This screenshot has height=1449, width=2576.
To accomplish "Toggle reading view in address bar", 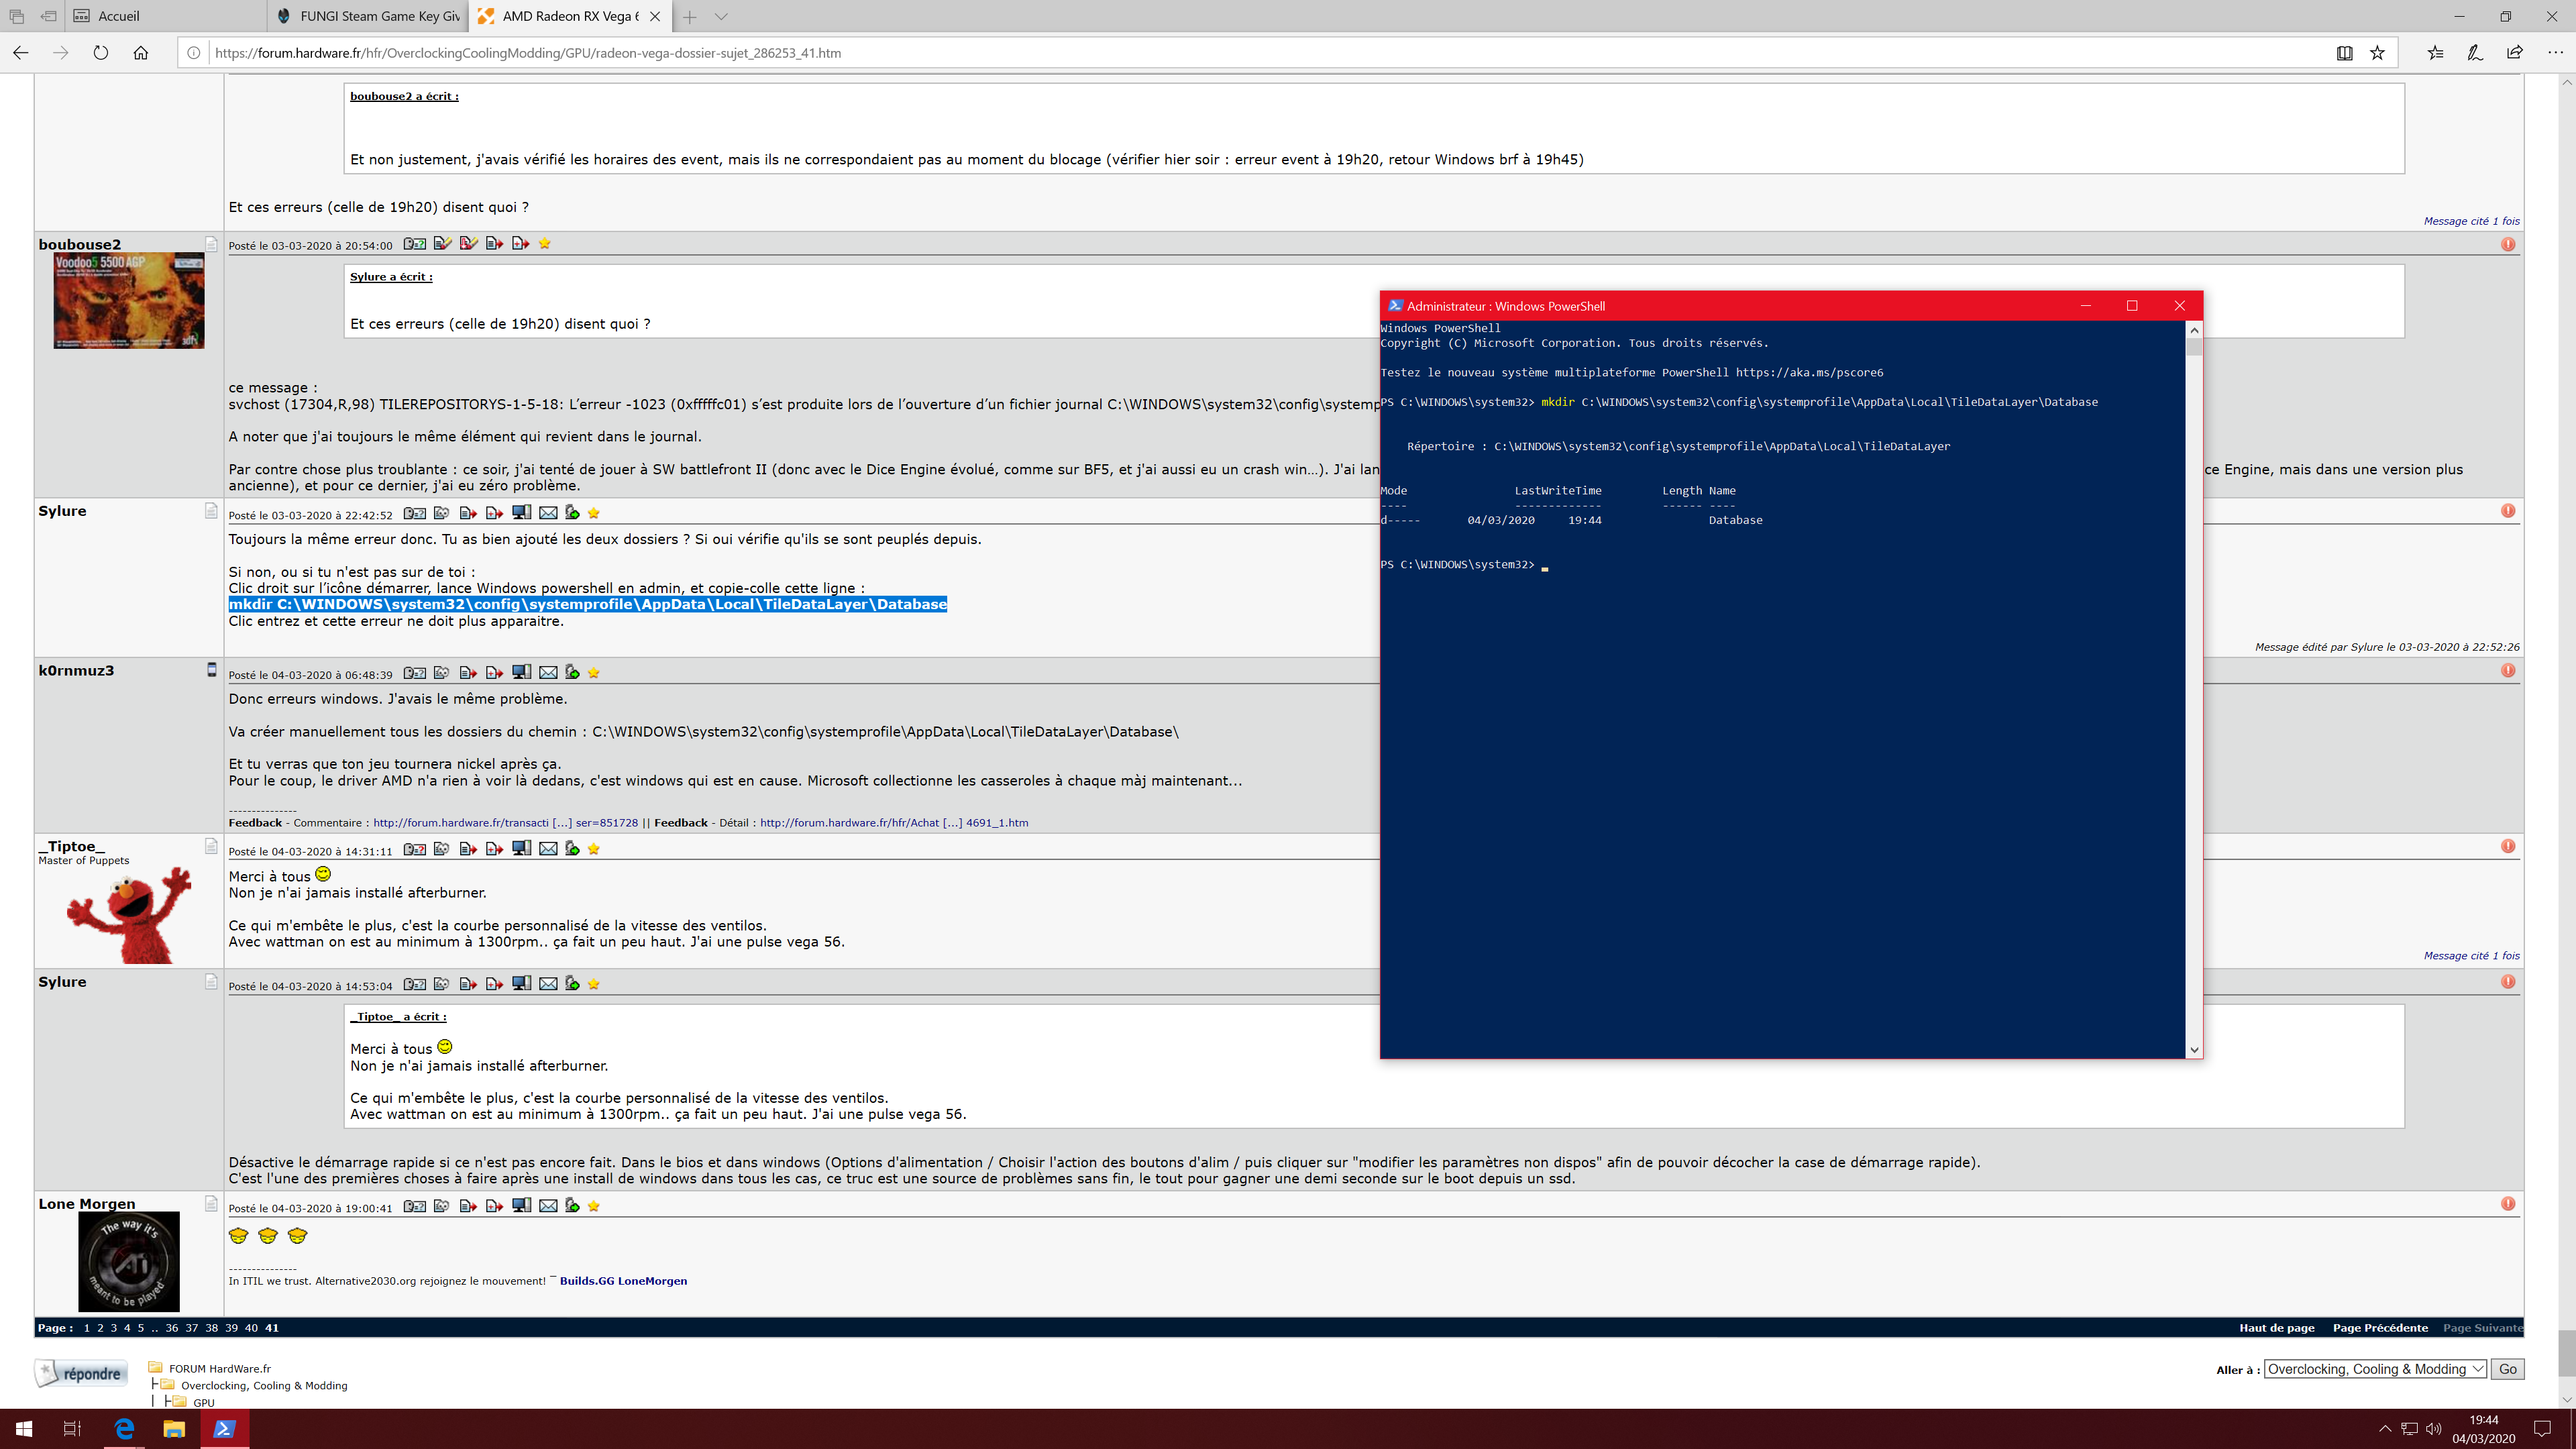I will point(2344,53).
